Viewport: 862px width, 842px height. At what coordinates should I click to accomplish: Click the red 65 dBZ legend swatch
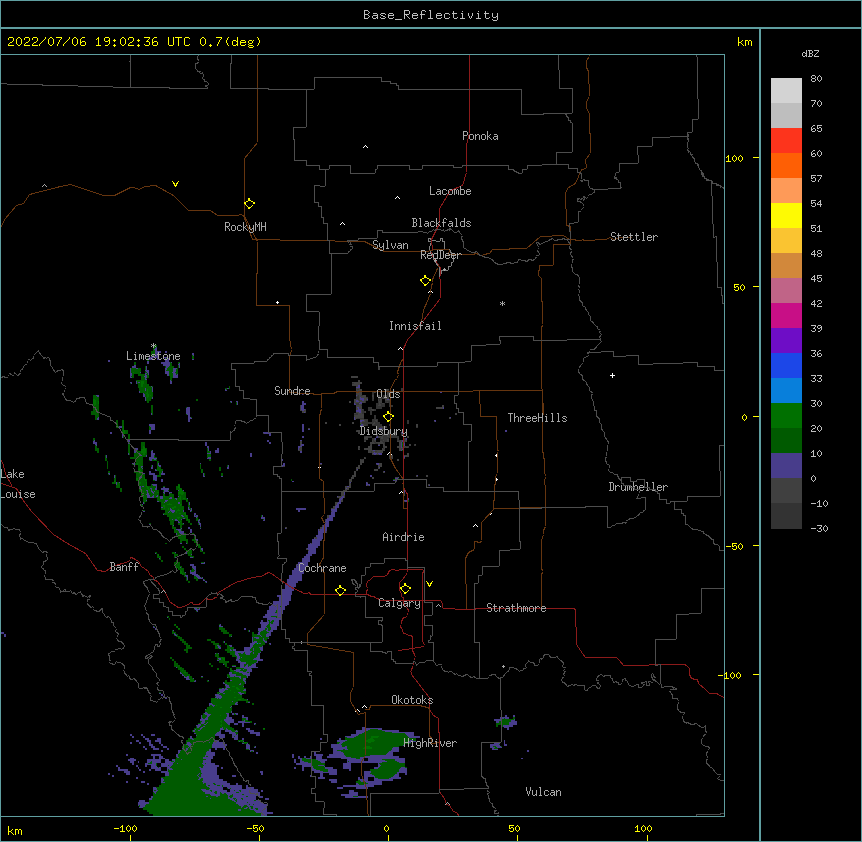[786, 140]
